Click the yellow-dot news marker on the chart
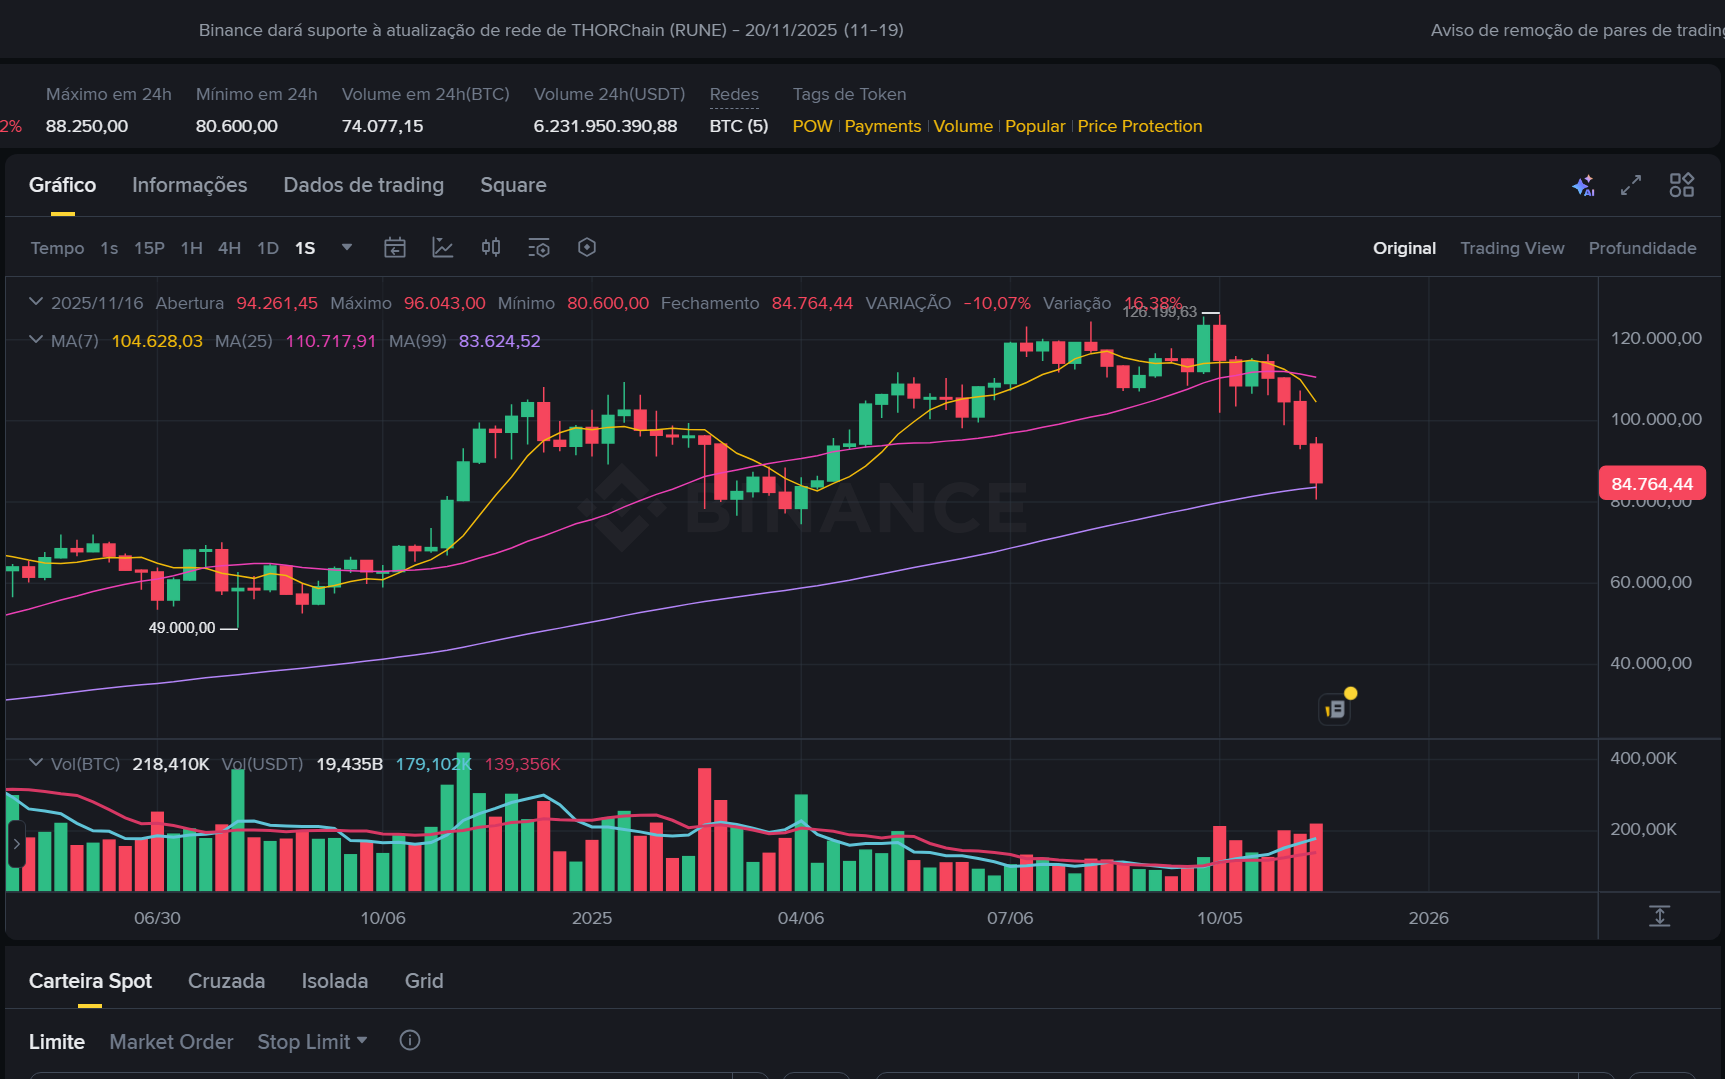1725x1079 pixels. click(1336, 708)
